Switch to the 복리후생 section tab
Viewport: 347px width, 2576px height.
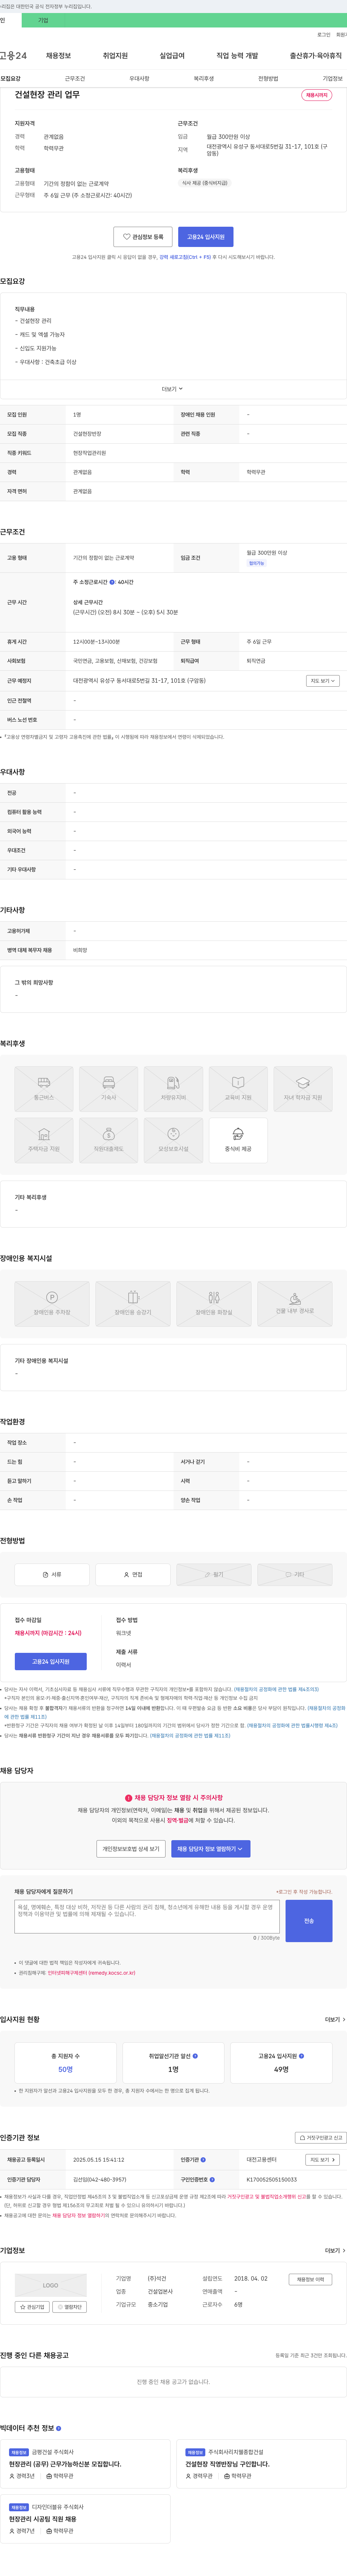click(x=203, y=78)
